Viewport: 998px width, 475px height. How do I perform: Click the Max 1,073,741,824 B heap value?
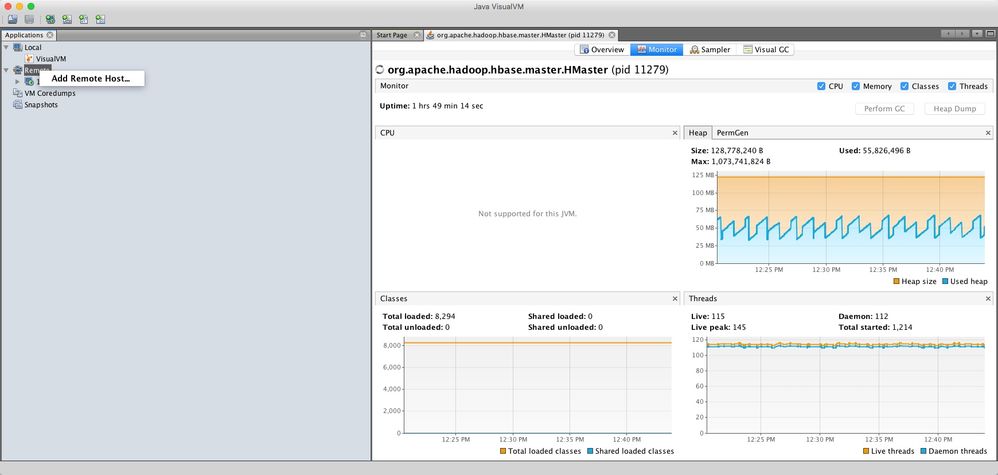tap(731, 162)
